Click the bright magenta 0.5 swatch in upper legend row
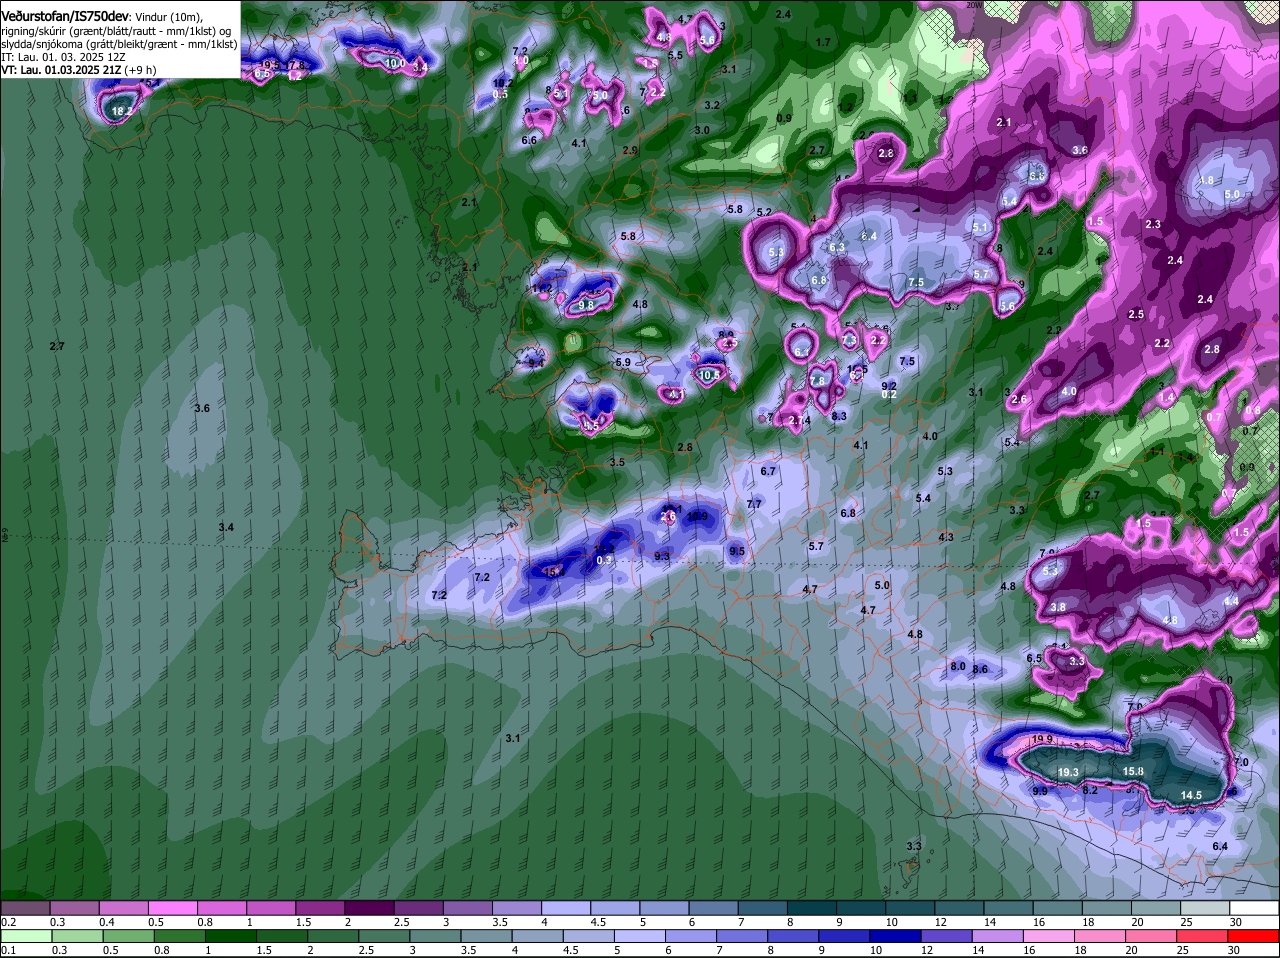Screen dimensions: 1280x958 172,908
